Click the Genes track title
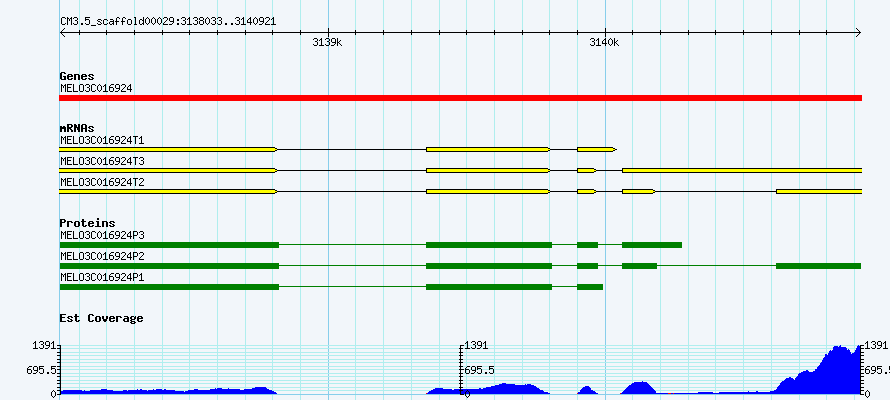Image resolution: width=890 pixels, height=400 pixels. click(77, 76)
